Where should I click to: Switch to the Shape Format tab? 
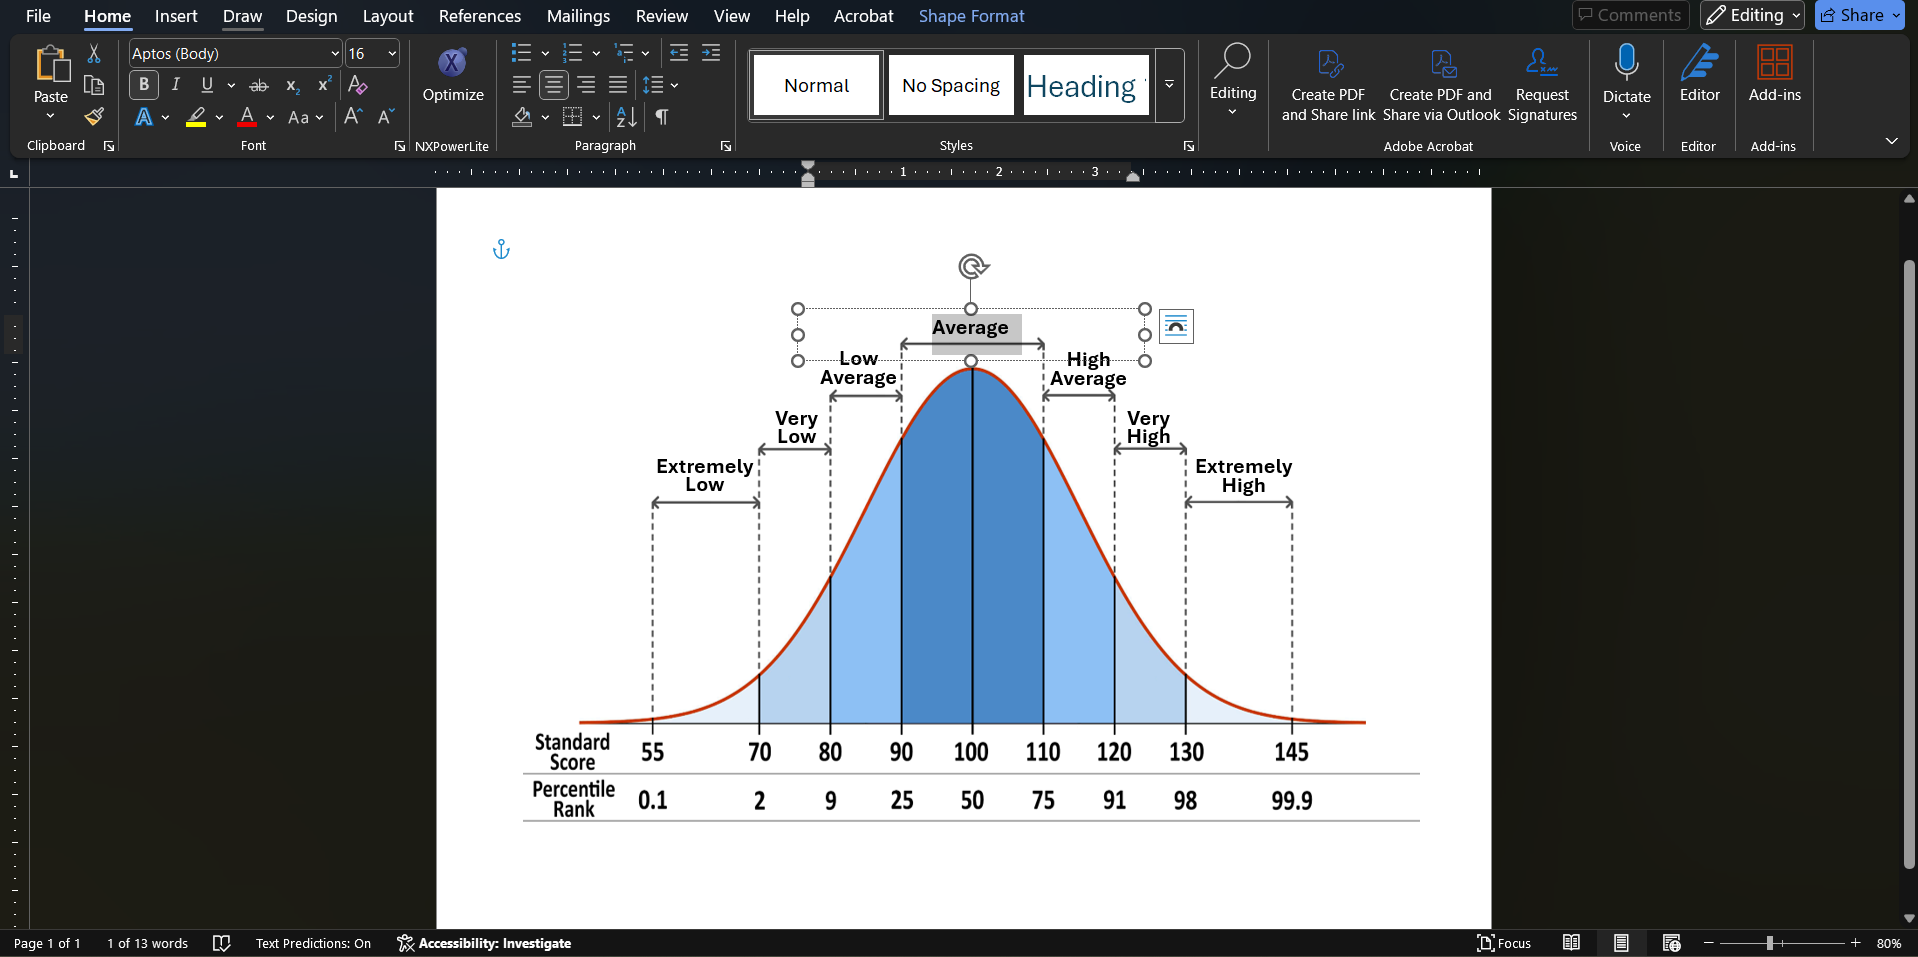(x=971, y=16)
